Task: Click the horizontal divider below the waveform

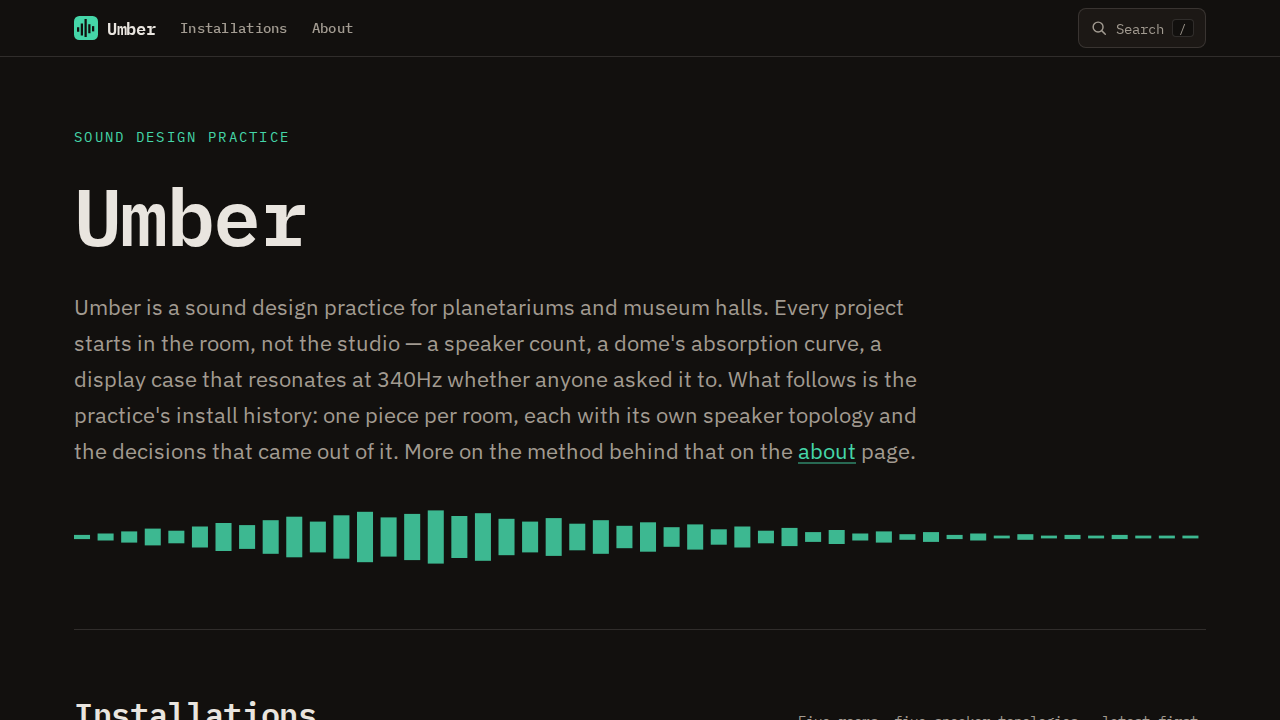Action: pos(640,629)
